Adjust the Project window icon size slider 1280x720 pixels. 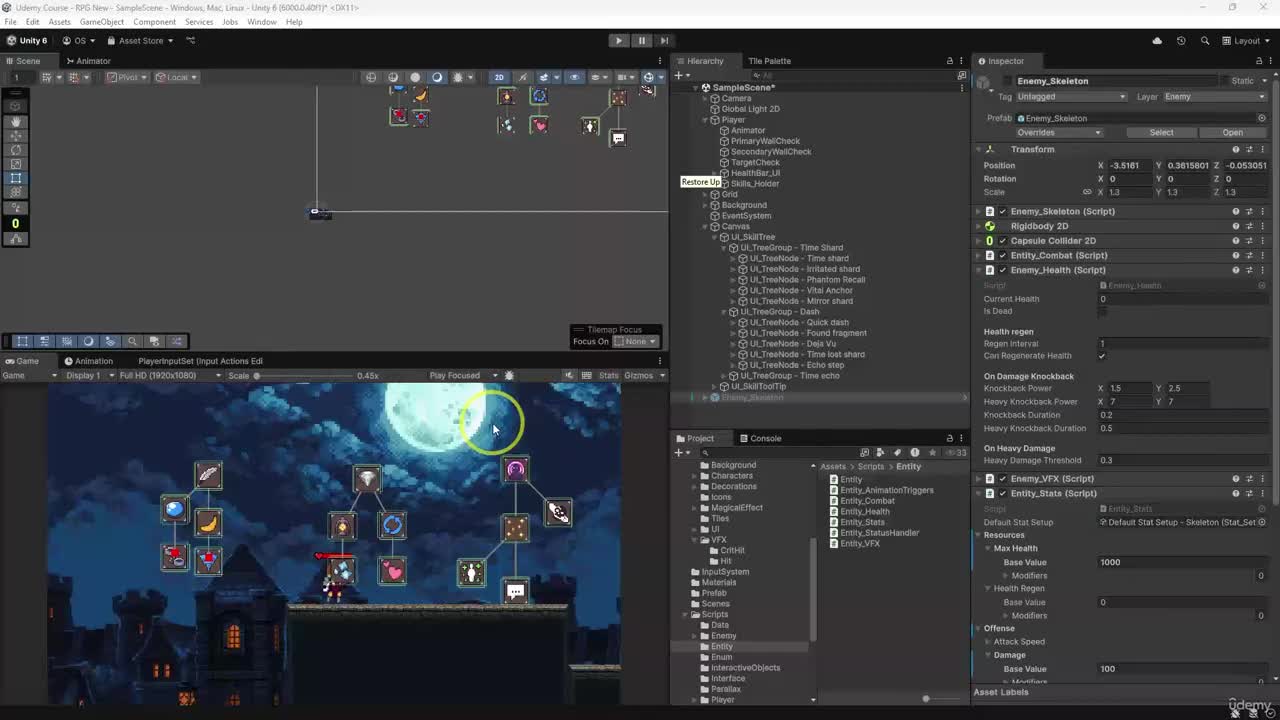click(925, 699)
